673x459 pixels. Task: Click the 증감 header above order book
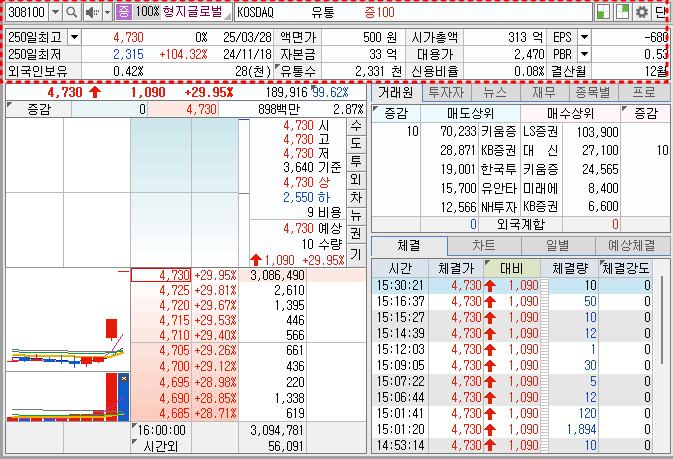(39, 109)
